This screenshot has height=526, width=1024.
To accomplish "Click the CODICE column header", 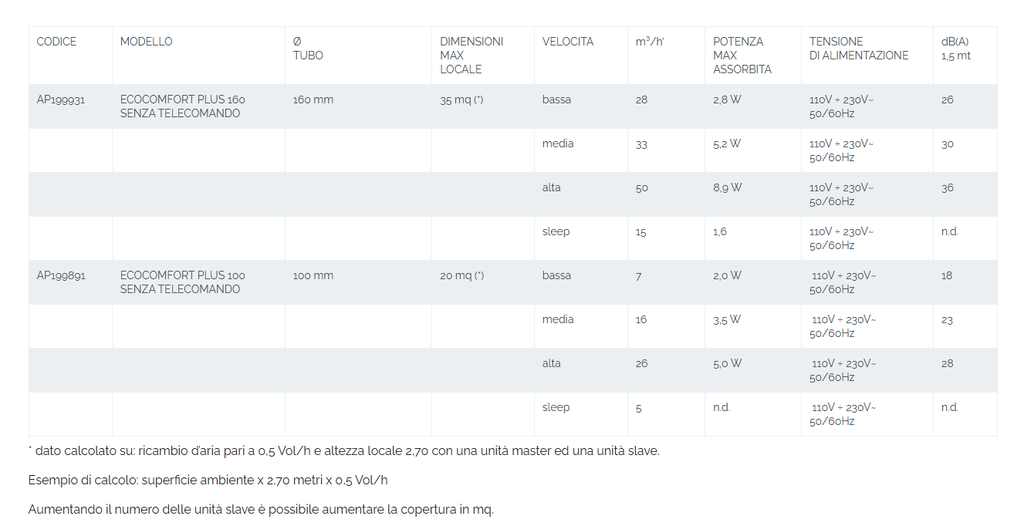I will [x=56, y=42].
